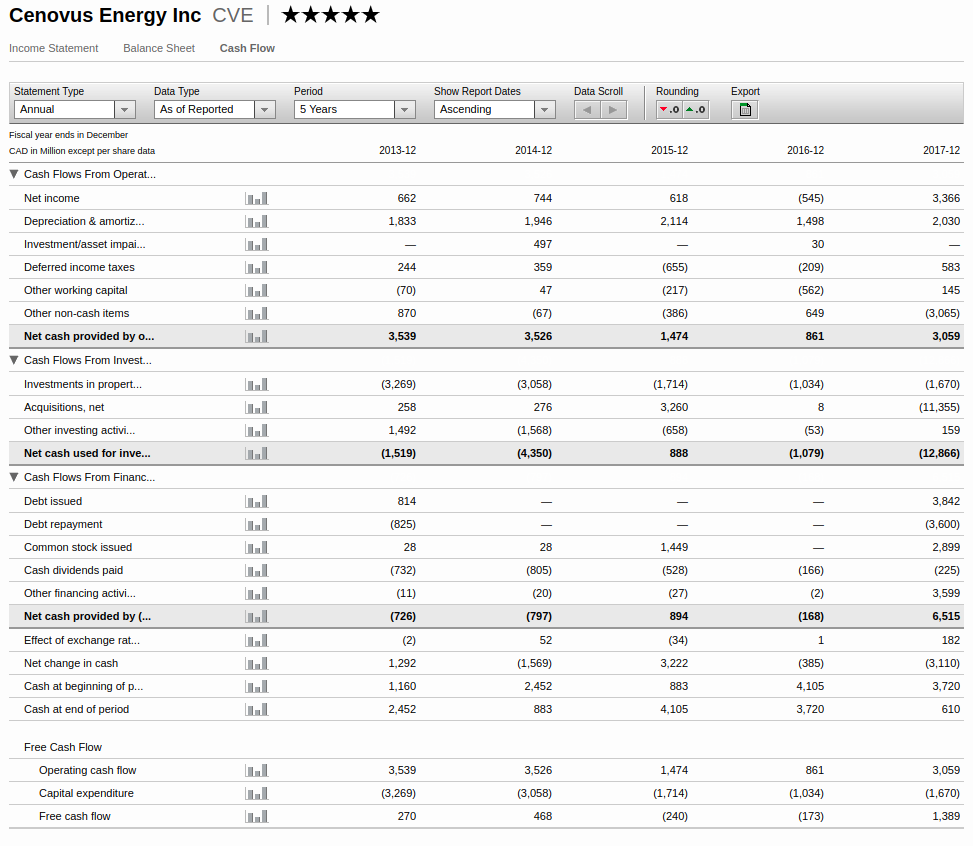Collapse the Cash Flows From Financ... section
The height and width of the screenshot is (846, 973).
click(x=14, y=477)
